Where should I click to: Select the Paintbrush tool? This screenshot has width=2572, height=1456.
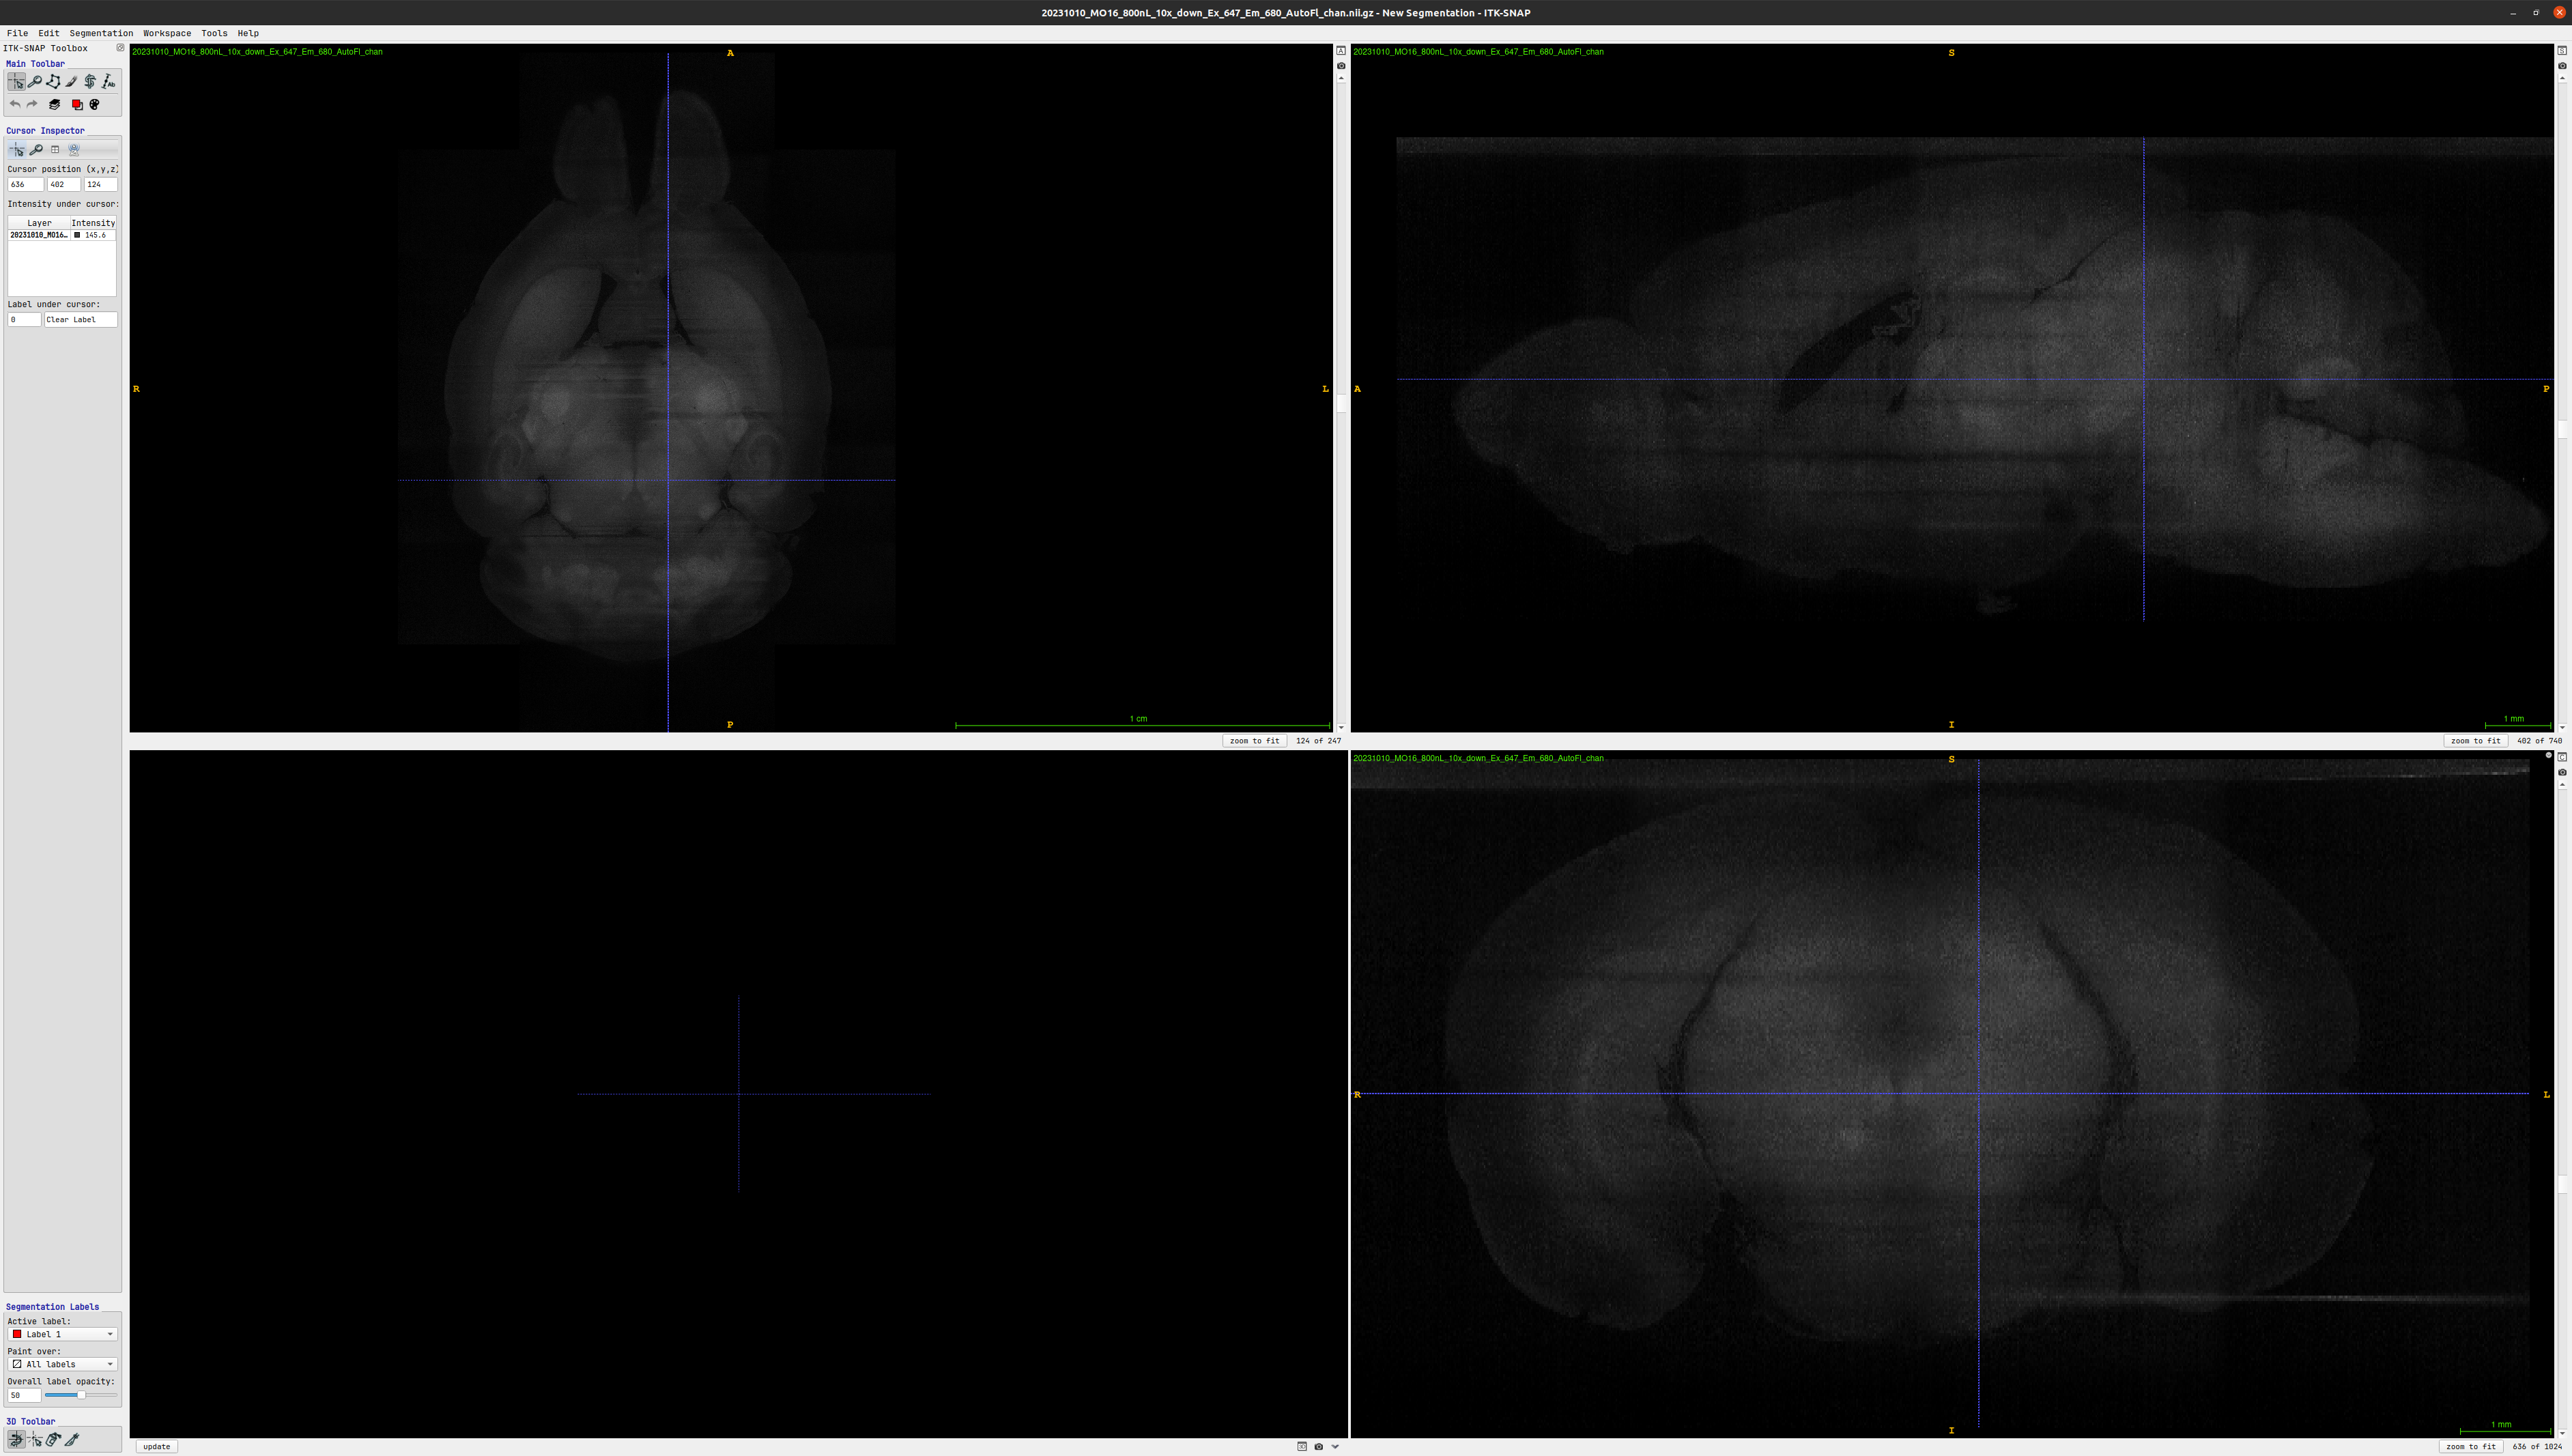71,82
